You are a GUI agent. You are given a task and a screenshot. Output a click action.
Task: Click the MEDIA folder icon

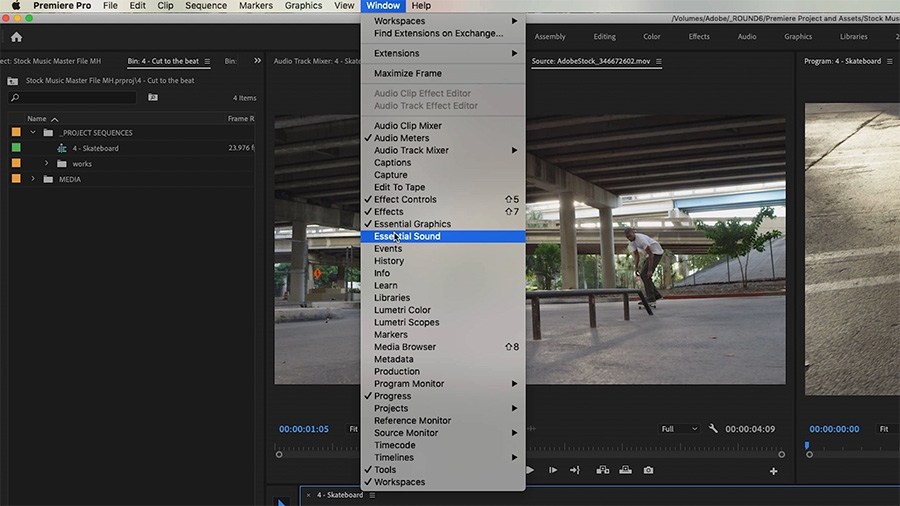(48, 180)
